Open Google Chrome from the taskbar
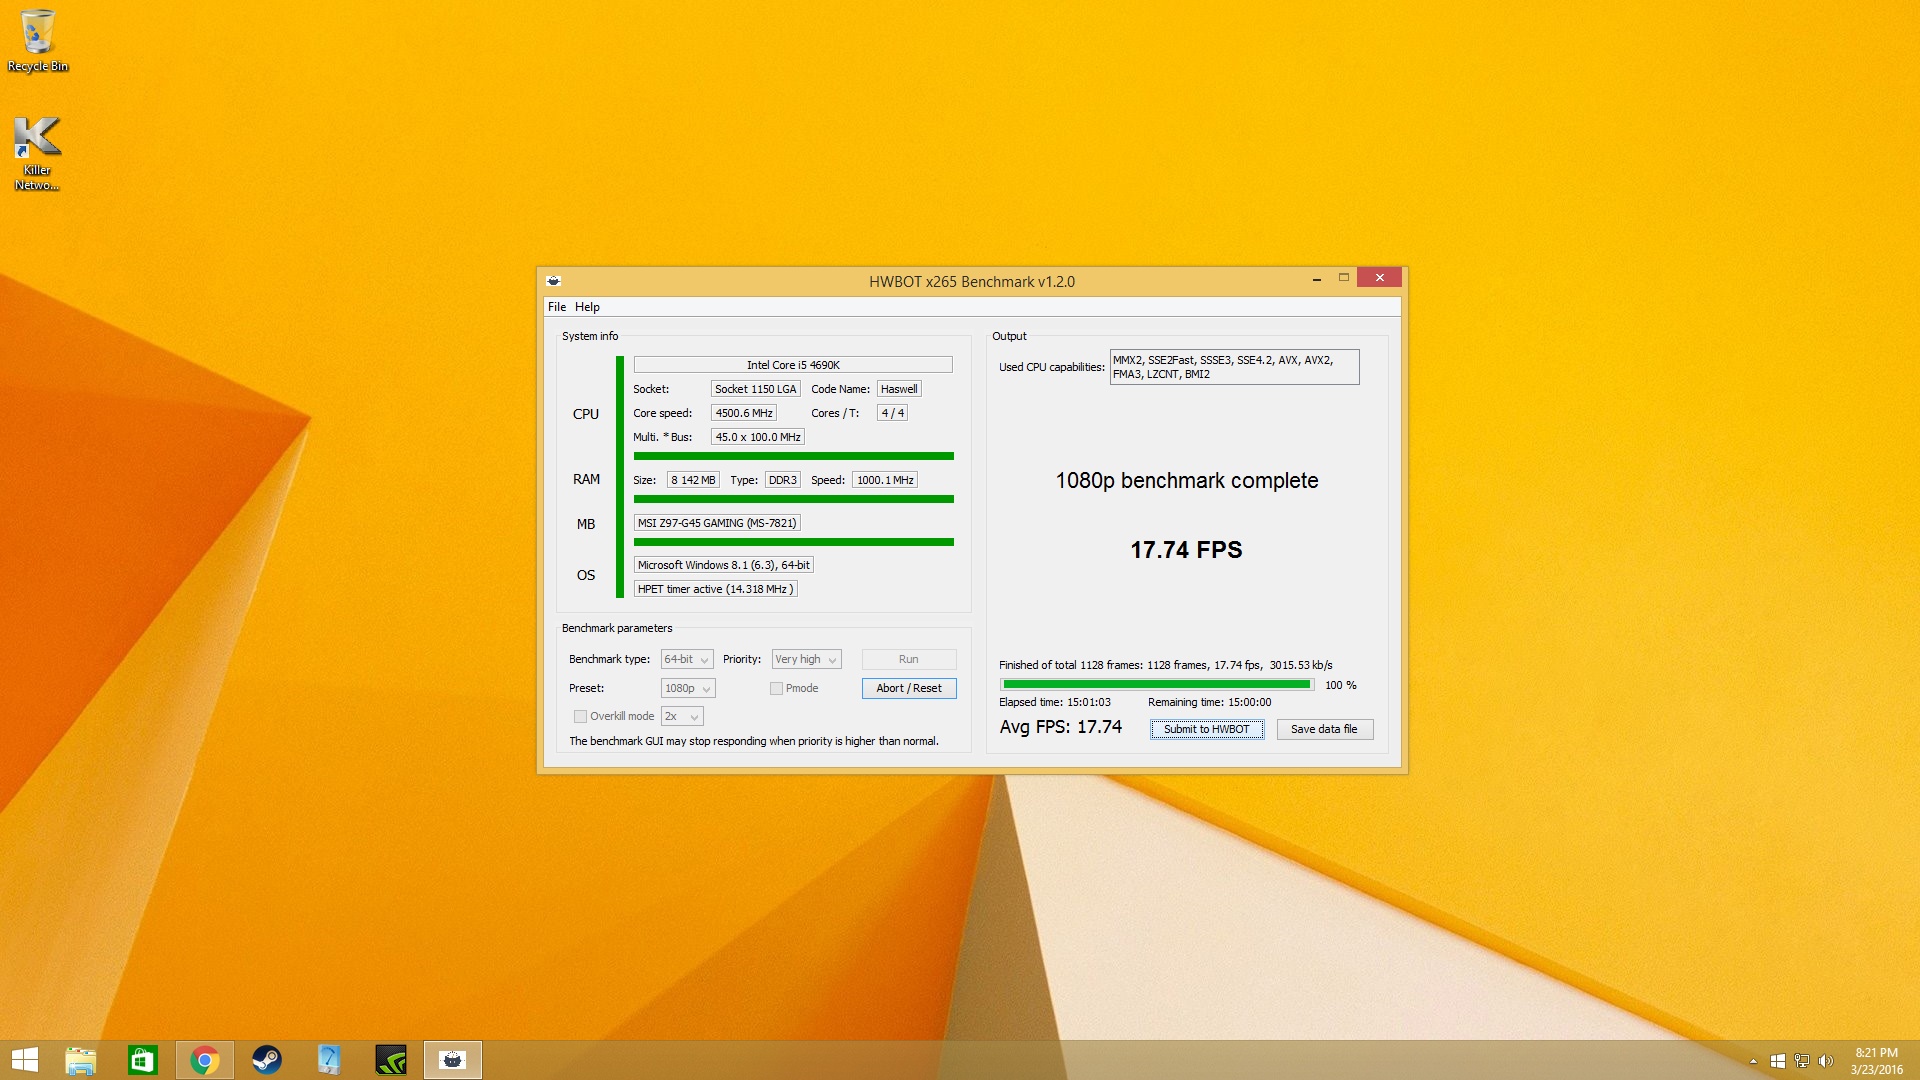 [205, 1060]
